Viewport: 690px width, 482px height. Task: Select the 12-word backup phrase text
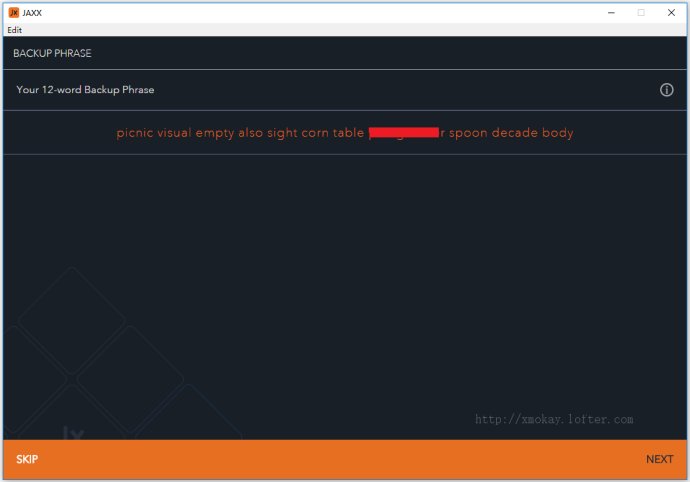pyautogui.click(x=345, y=132)
